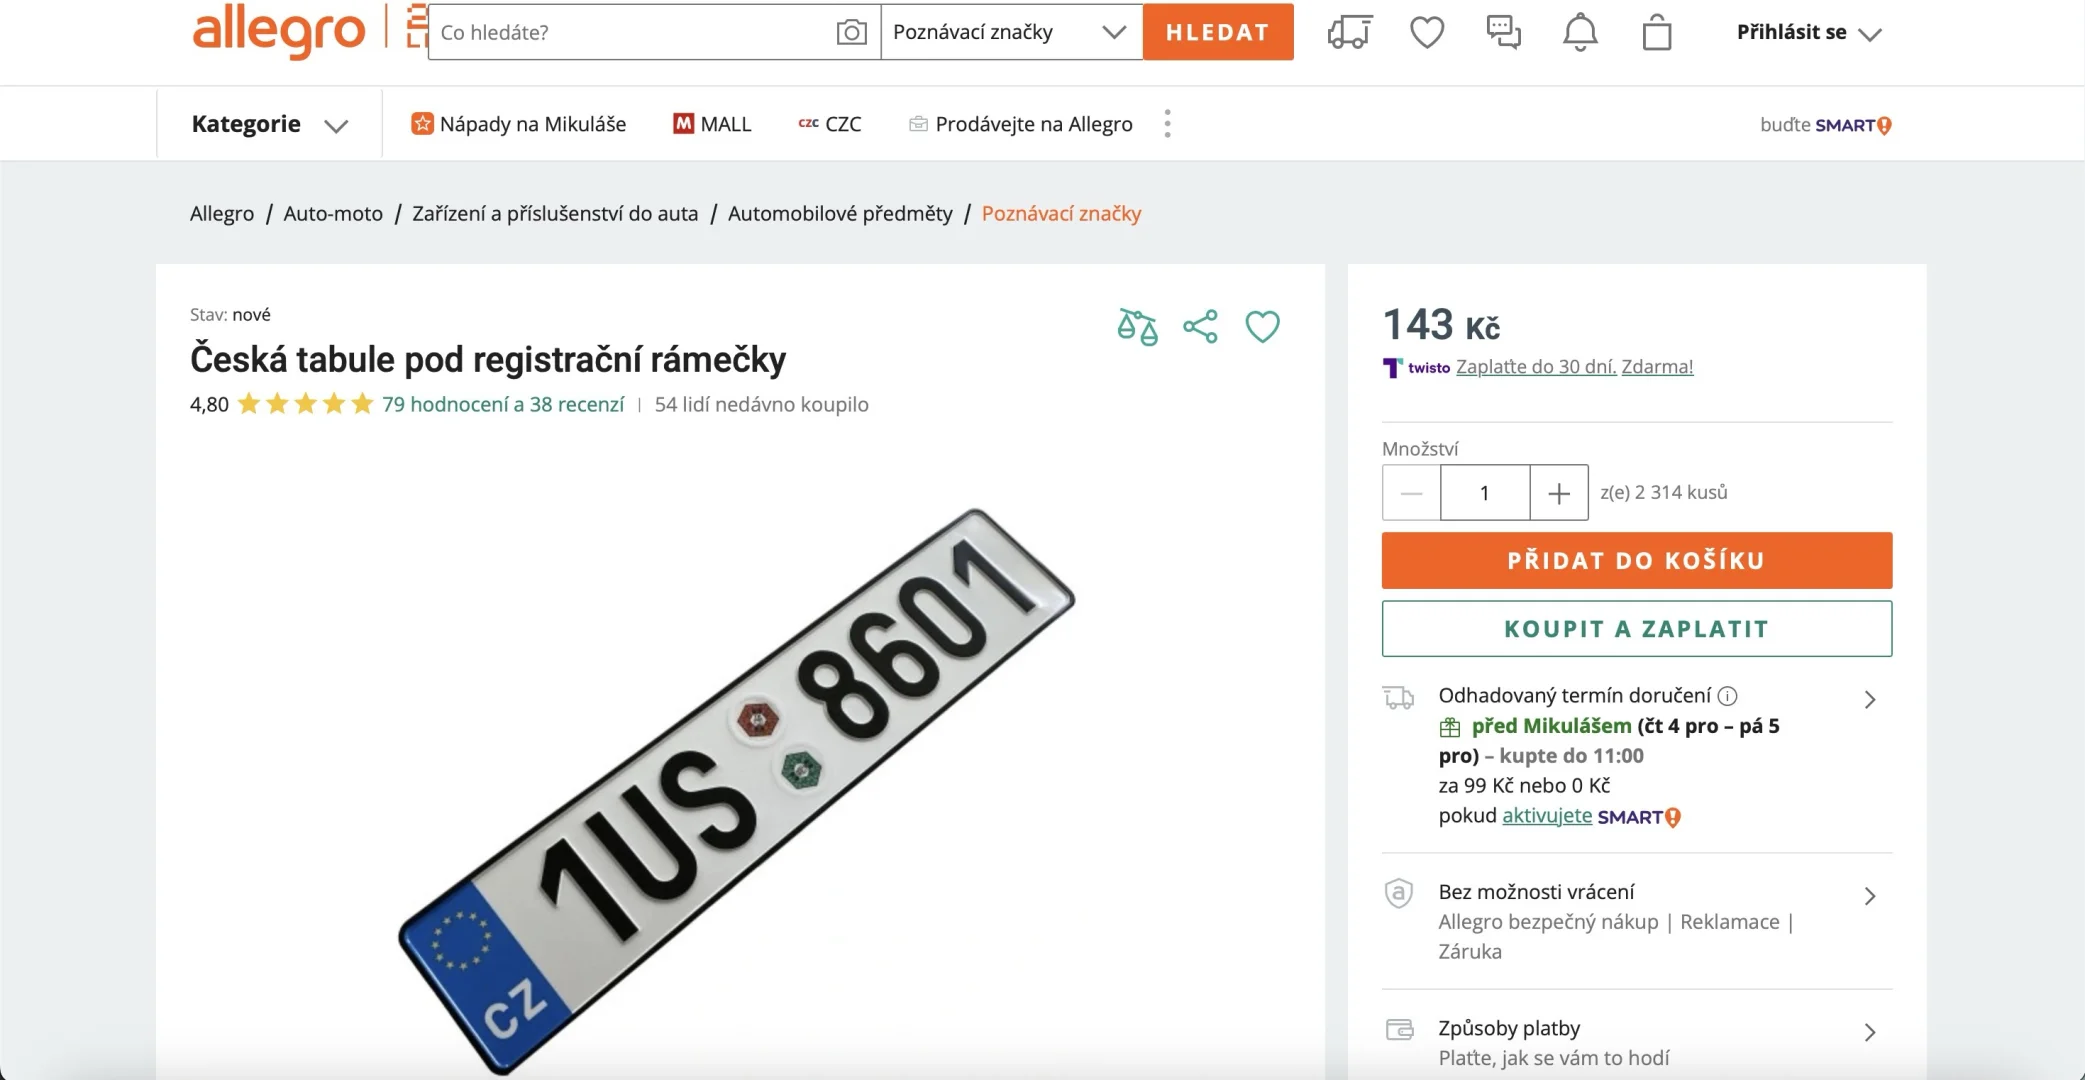Open the messages chat icon
This screenshot has height=1080, width=2085.
(1503, 32)
